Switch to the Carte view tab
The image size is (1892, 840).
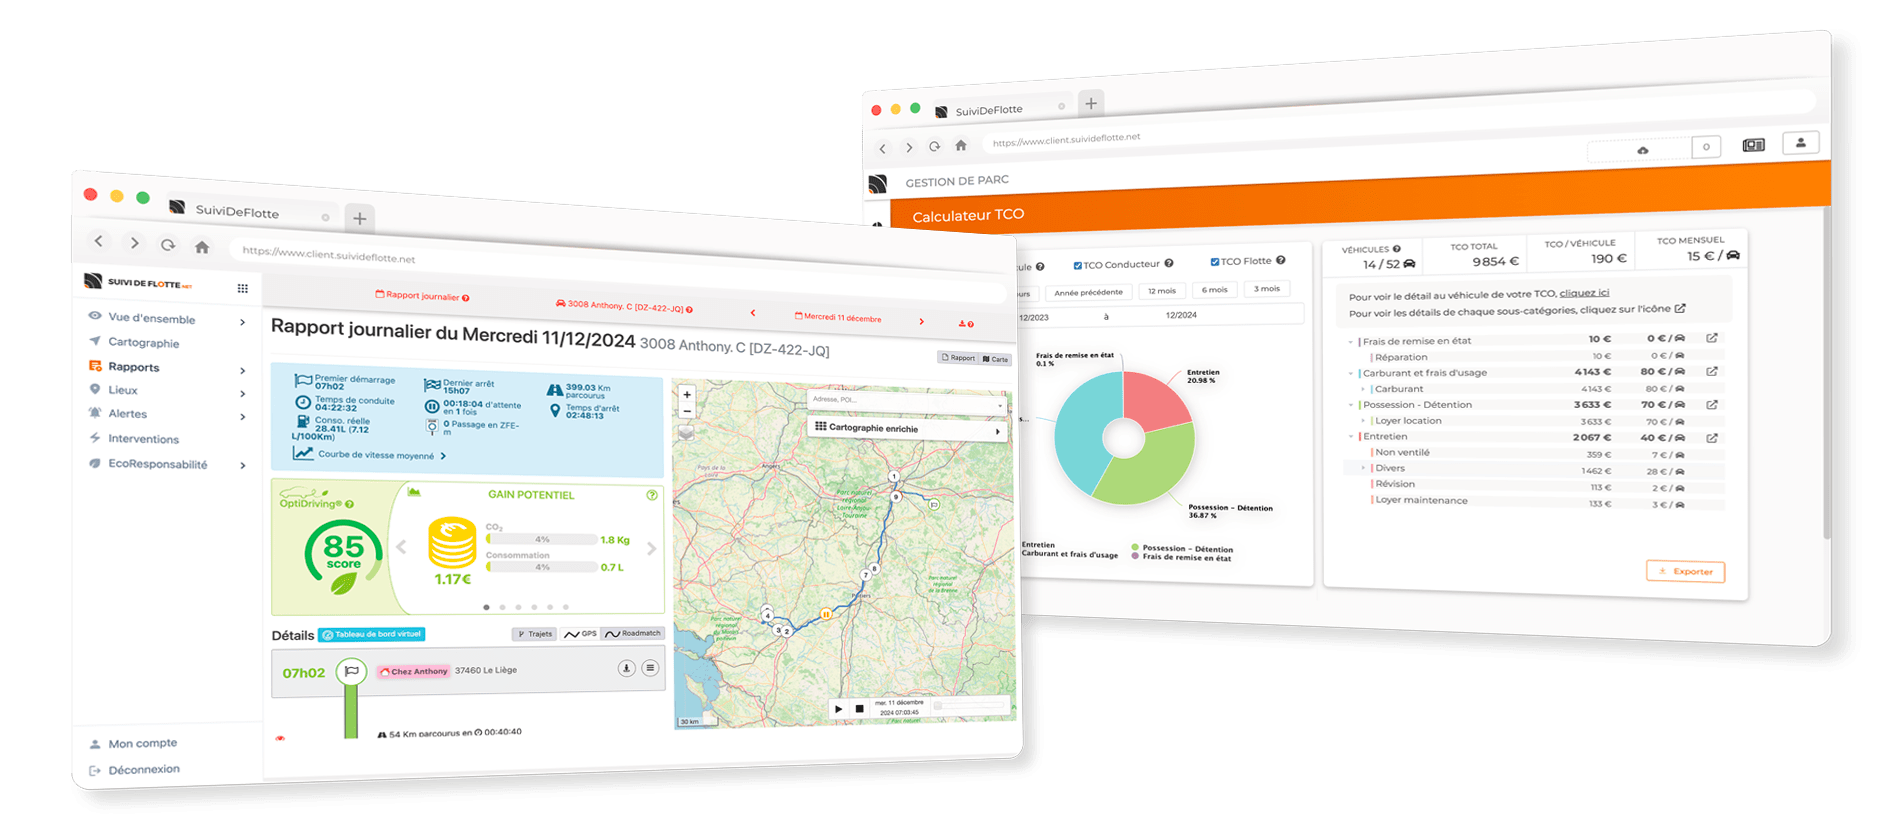[x=995, y=359]
